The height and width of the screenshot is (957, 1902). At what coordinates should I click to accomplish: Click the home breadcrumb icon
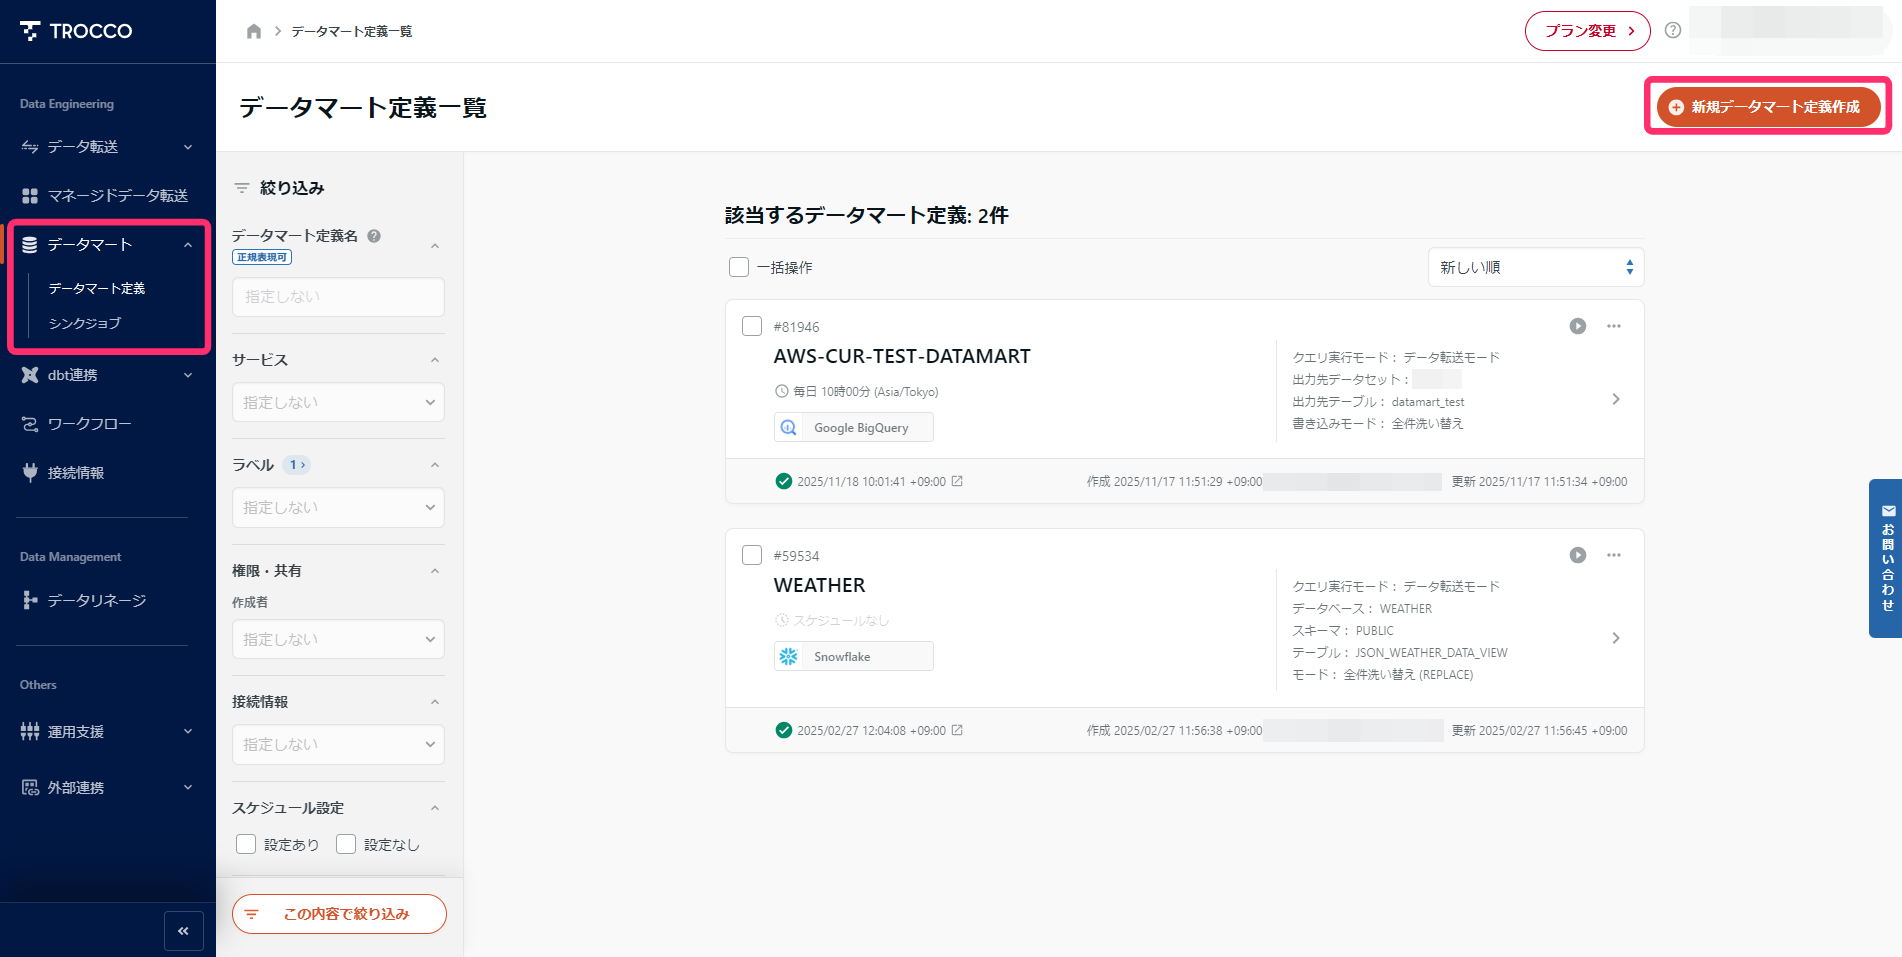click(253, 31)
